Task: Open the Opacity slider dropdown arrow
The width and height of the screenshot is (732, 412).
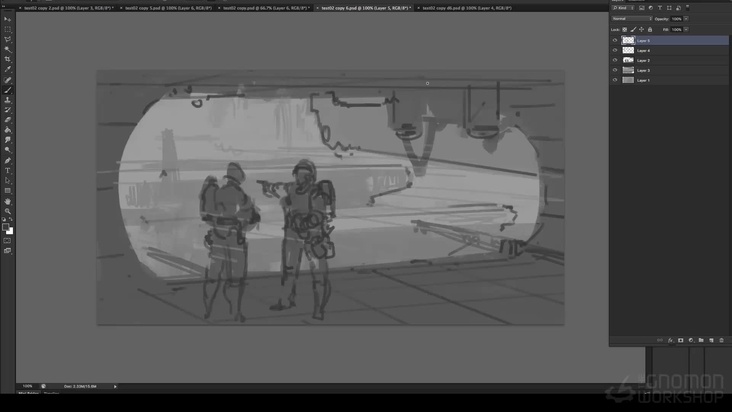Action: (686, 19)
